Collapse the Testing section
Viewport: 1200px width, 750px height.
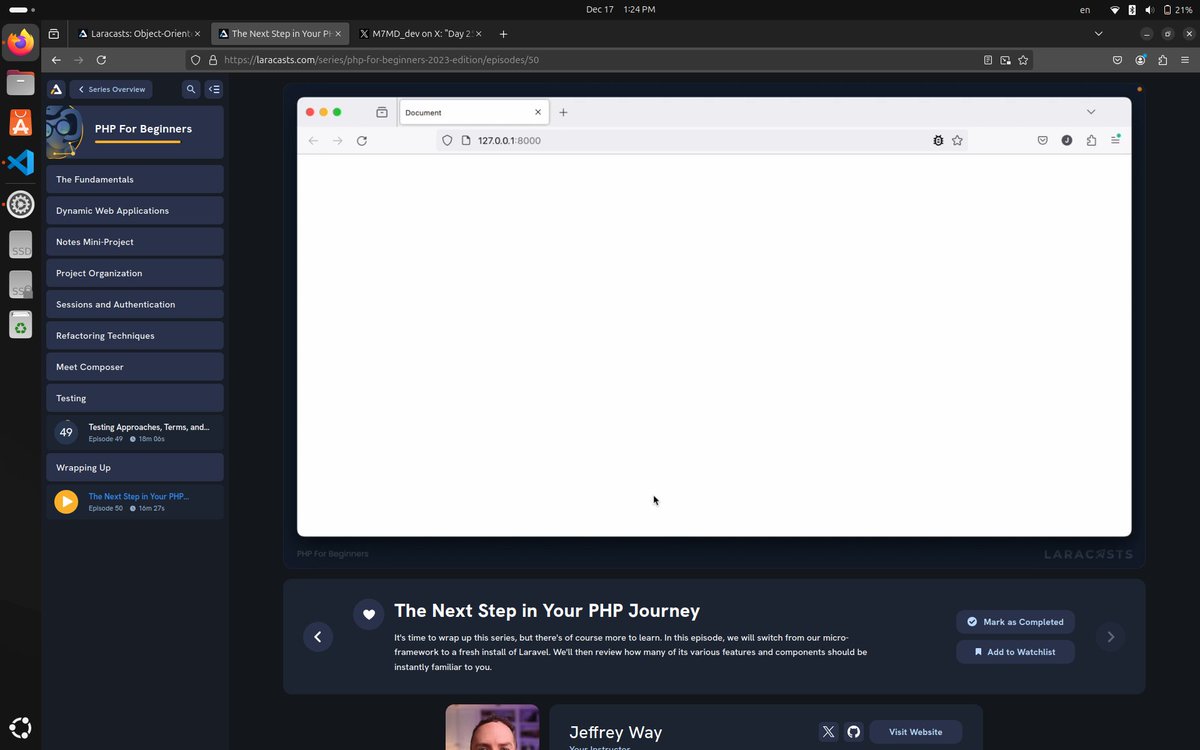[135, 398]
